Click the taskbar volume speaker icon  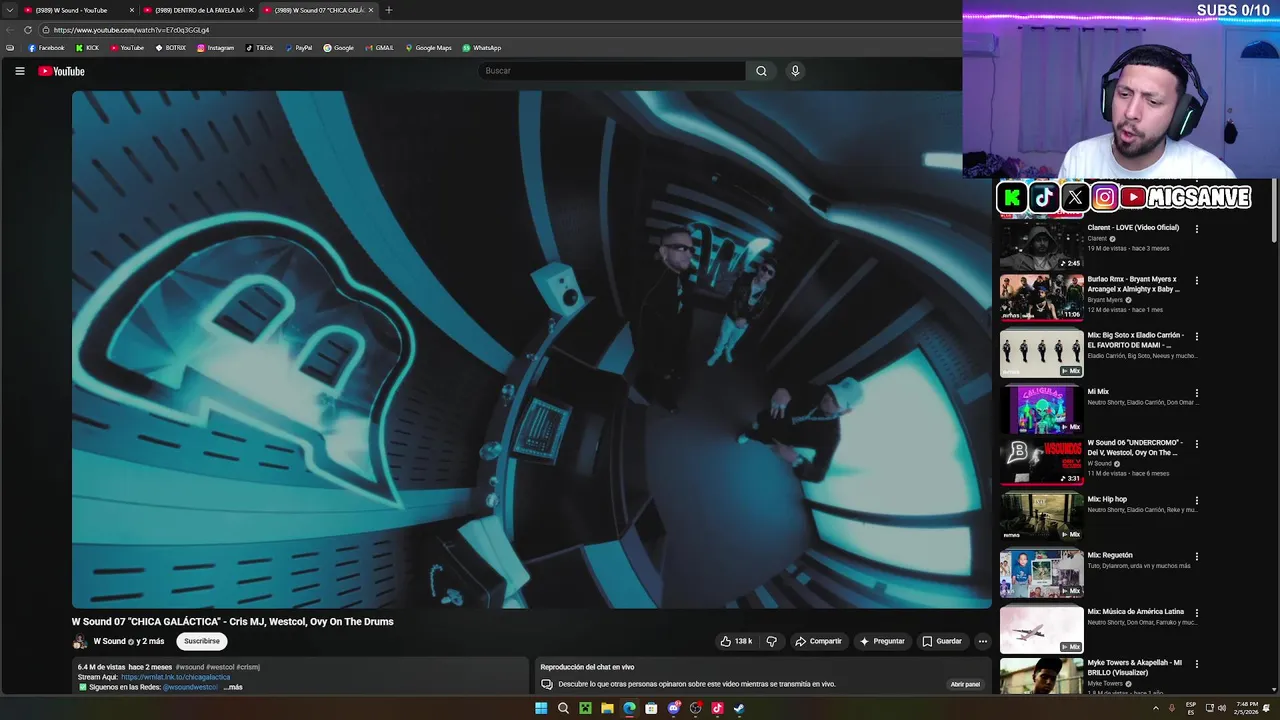[1222, 708]
